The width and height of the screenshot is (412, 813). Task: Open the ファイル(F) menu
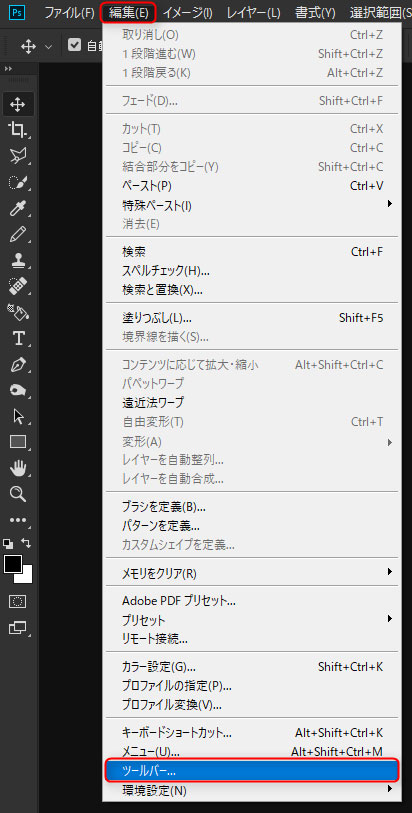click(x=69, y=12)
